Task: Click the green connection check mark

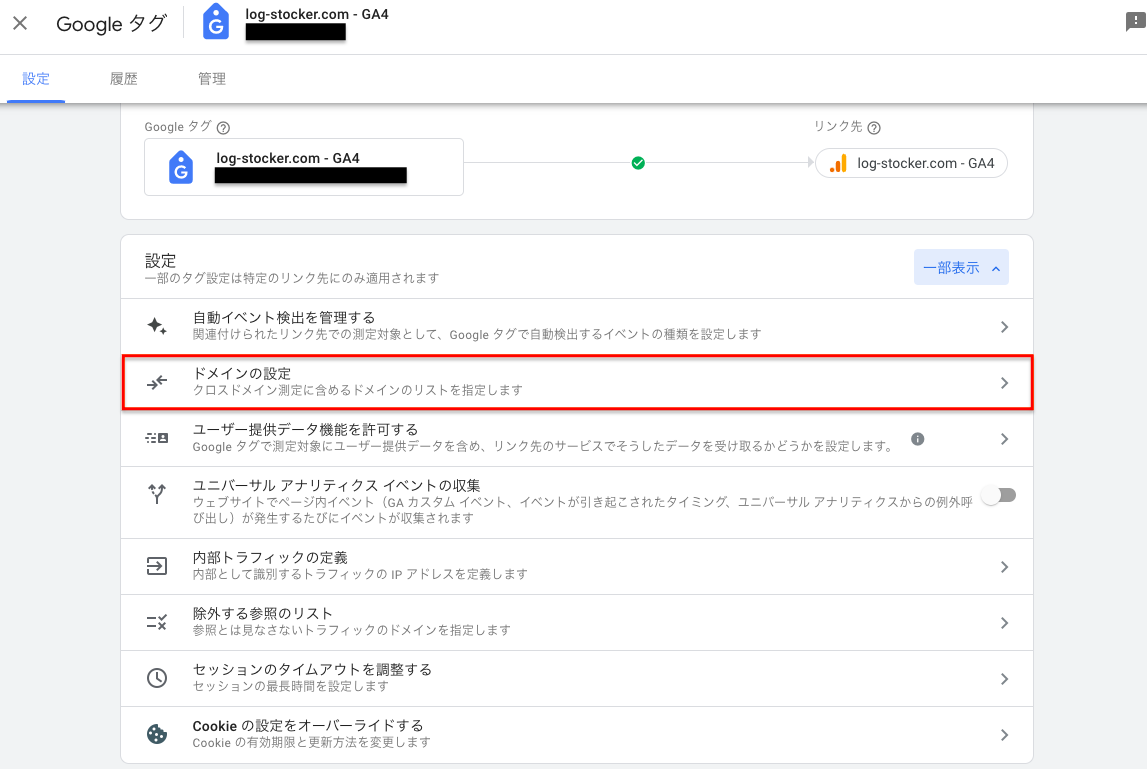Action: [x=638, y=163]
